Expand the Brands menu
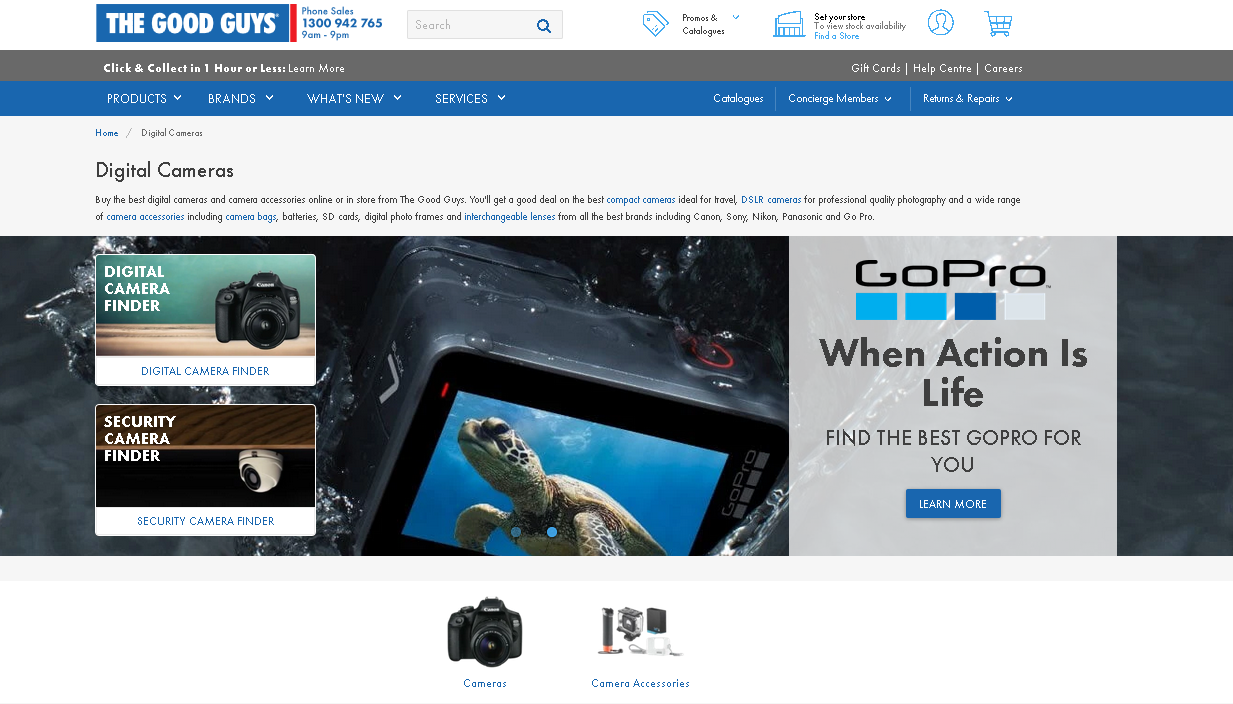The width and height of the screenshot is (1233, 704). tap(241, 98)
